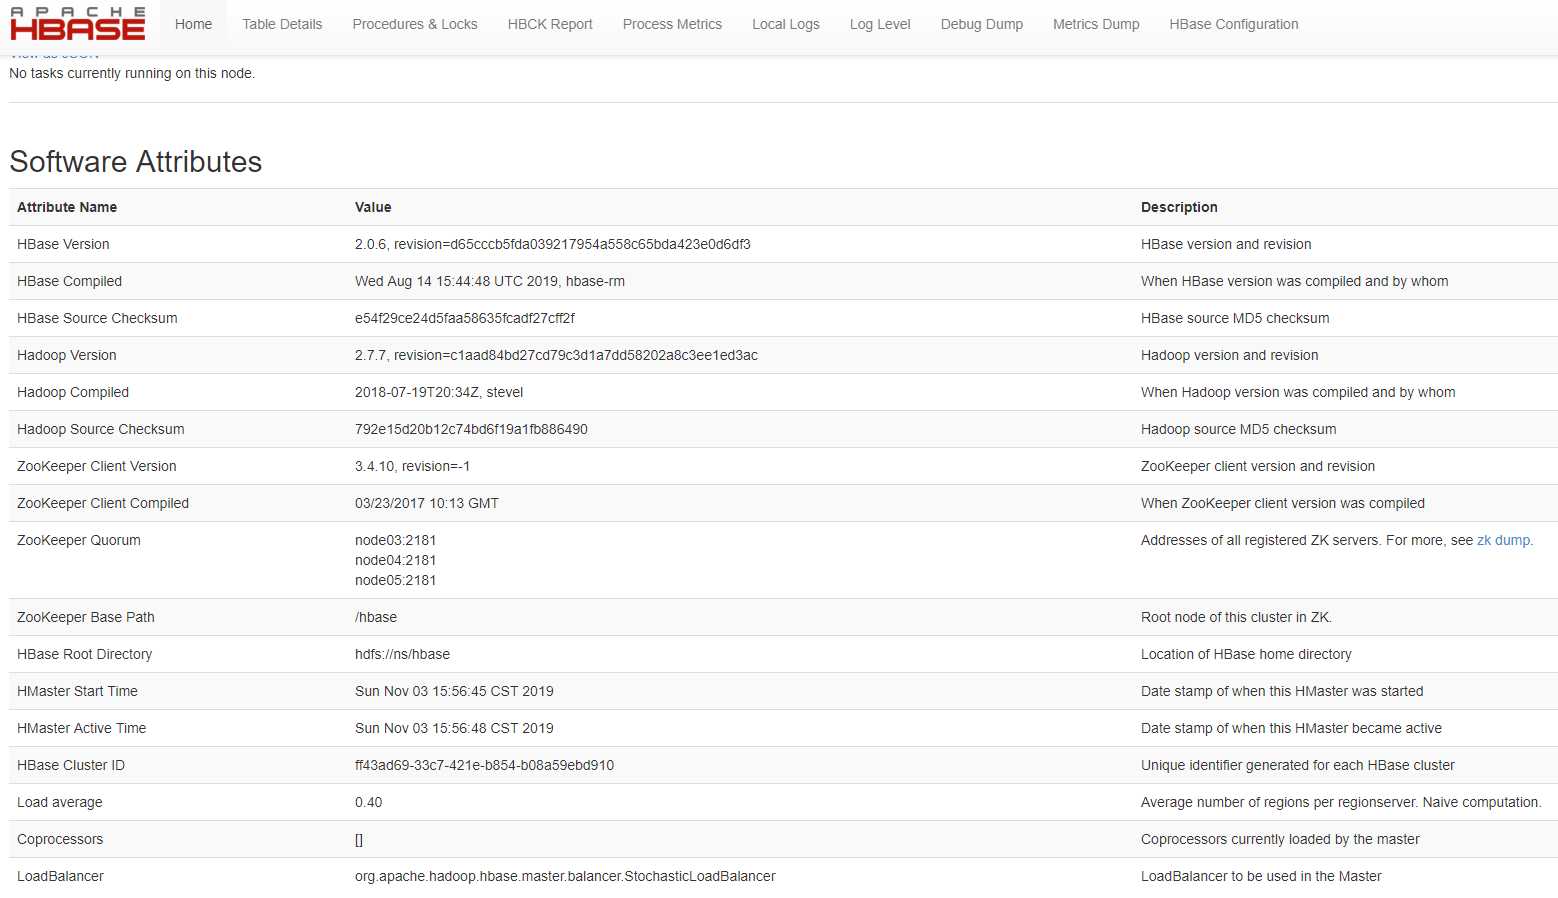Click HBase Source Checksum attribute name
This screenshot has height=898, width=1558.
[97, 318]
